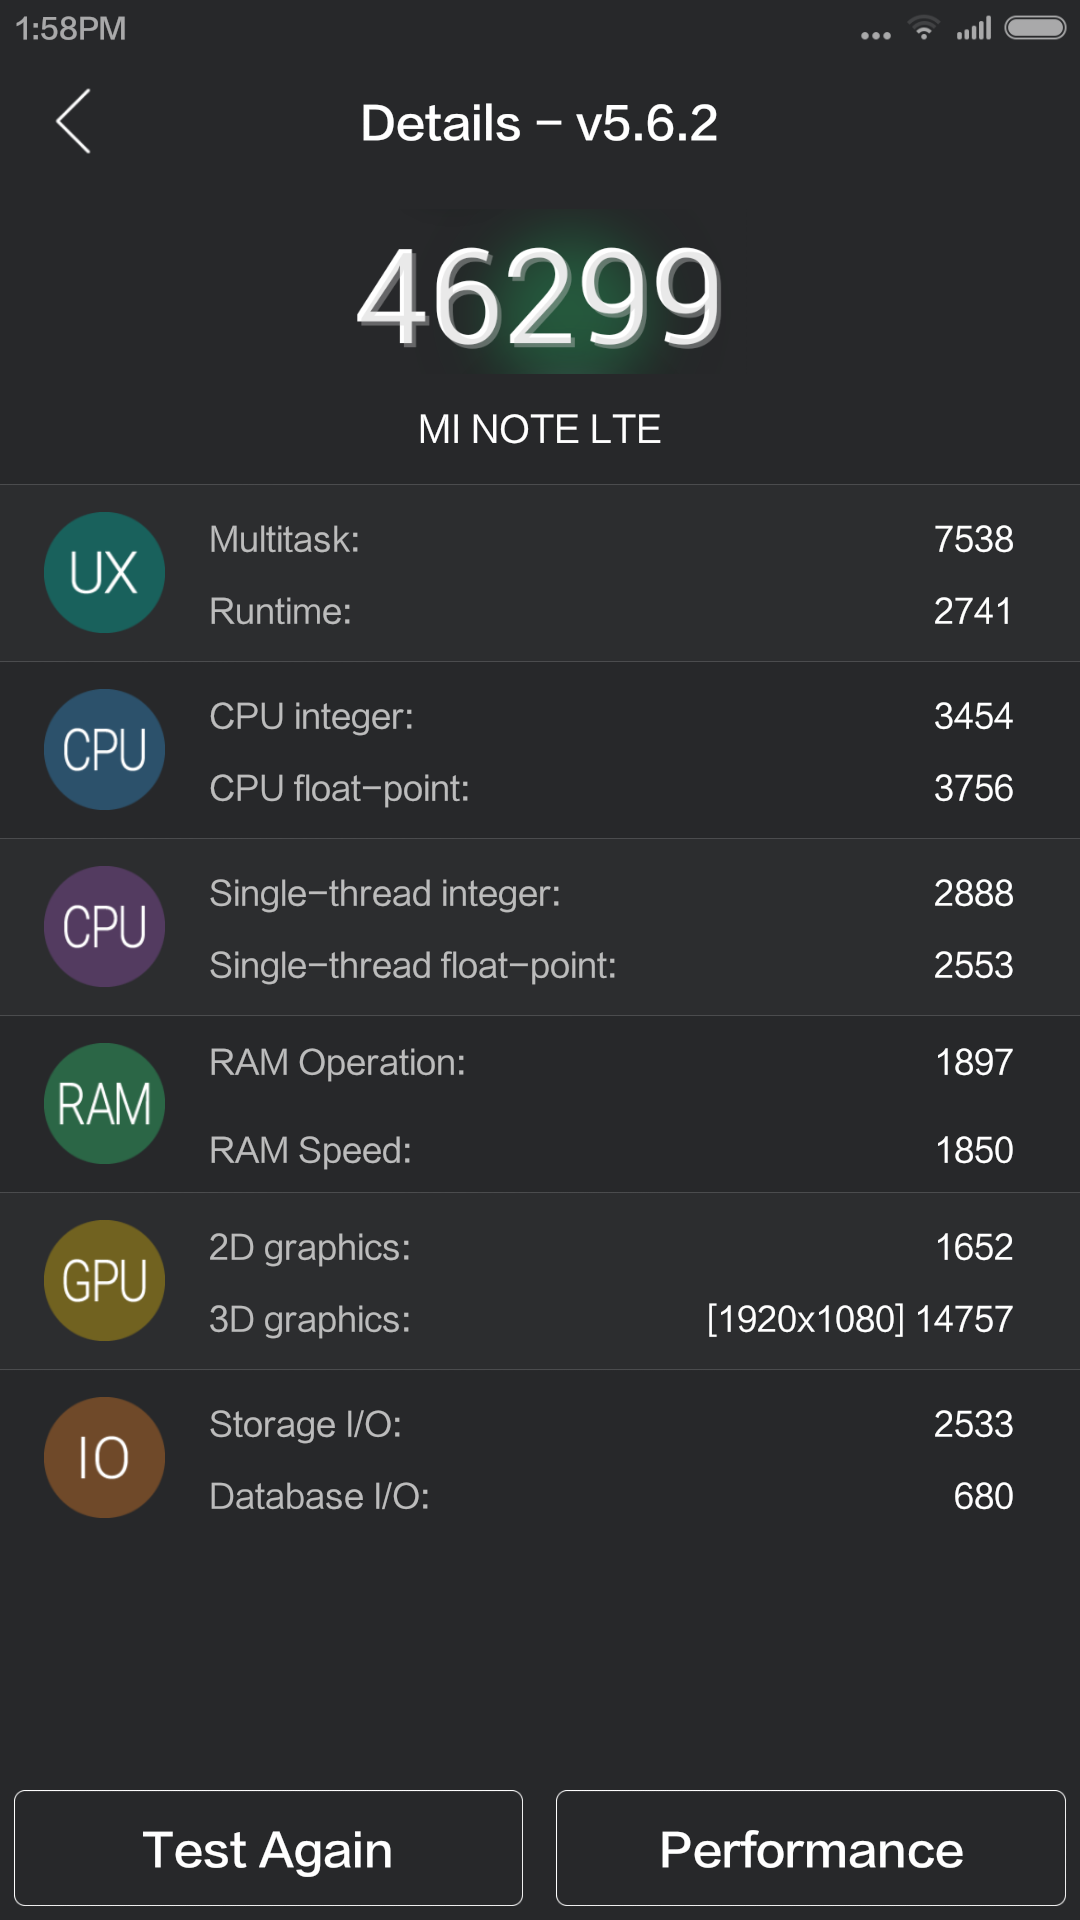Tap the three-dots status bar indicator
Viewport: 1080px width, 1920px height.
coord(876,35)
